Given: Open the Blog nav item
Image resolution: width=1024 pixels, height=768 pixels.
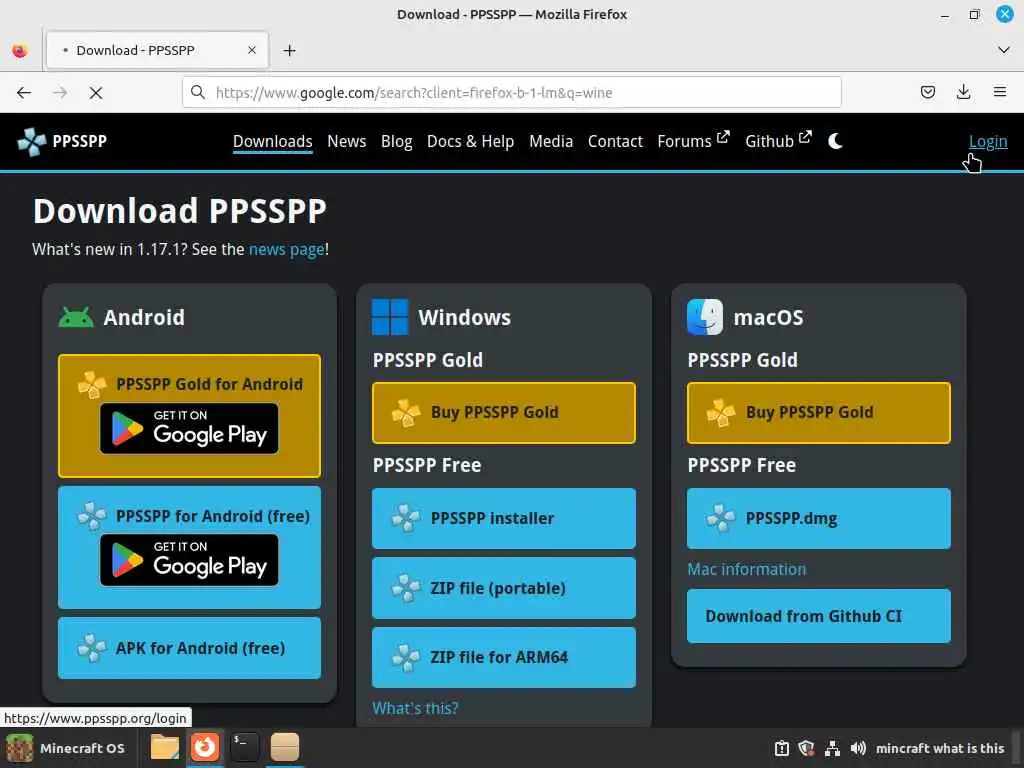Looking at the screenshot, I should 396,141.
